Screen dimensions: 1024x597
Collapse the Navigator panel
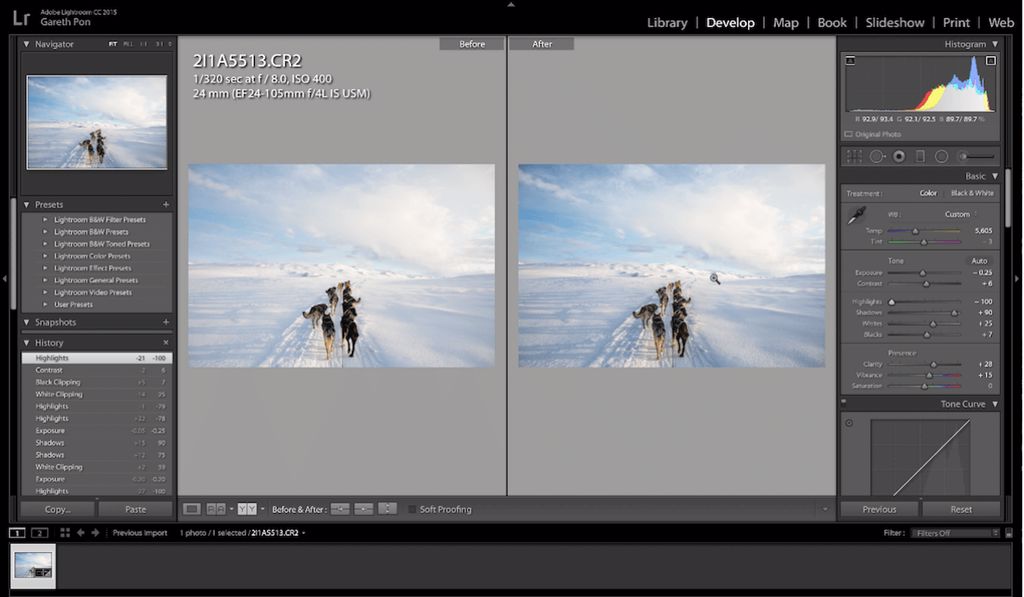pos(26,44)
